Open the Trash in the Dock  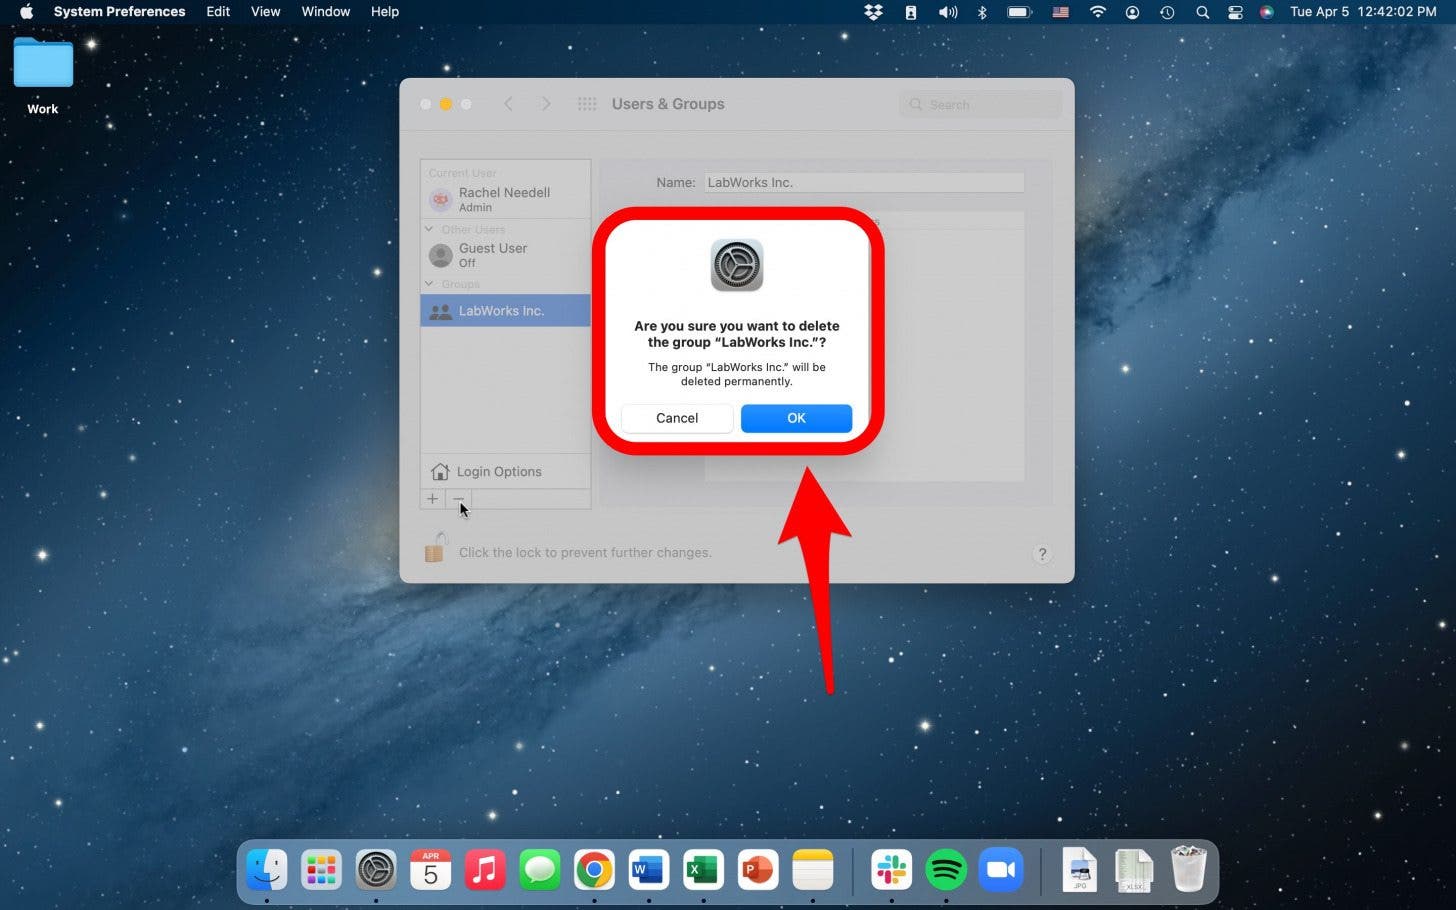click(1188, 869)
